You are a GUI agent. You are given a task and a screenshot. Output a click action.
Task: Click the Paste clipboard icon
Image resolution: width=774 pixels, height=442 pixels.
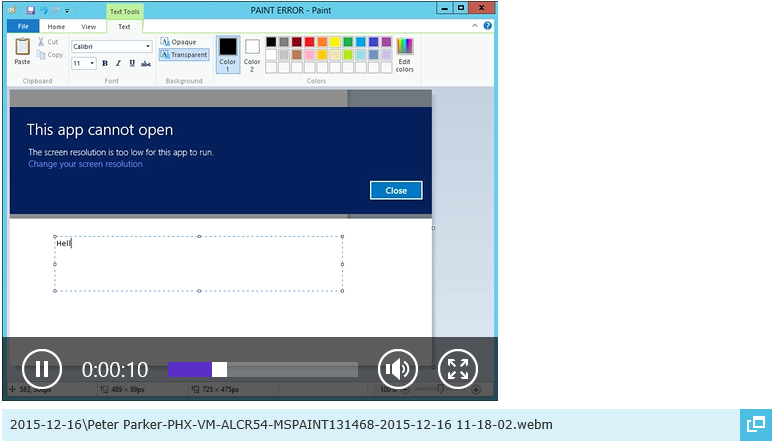(x=22, y=47)
